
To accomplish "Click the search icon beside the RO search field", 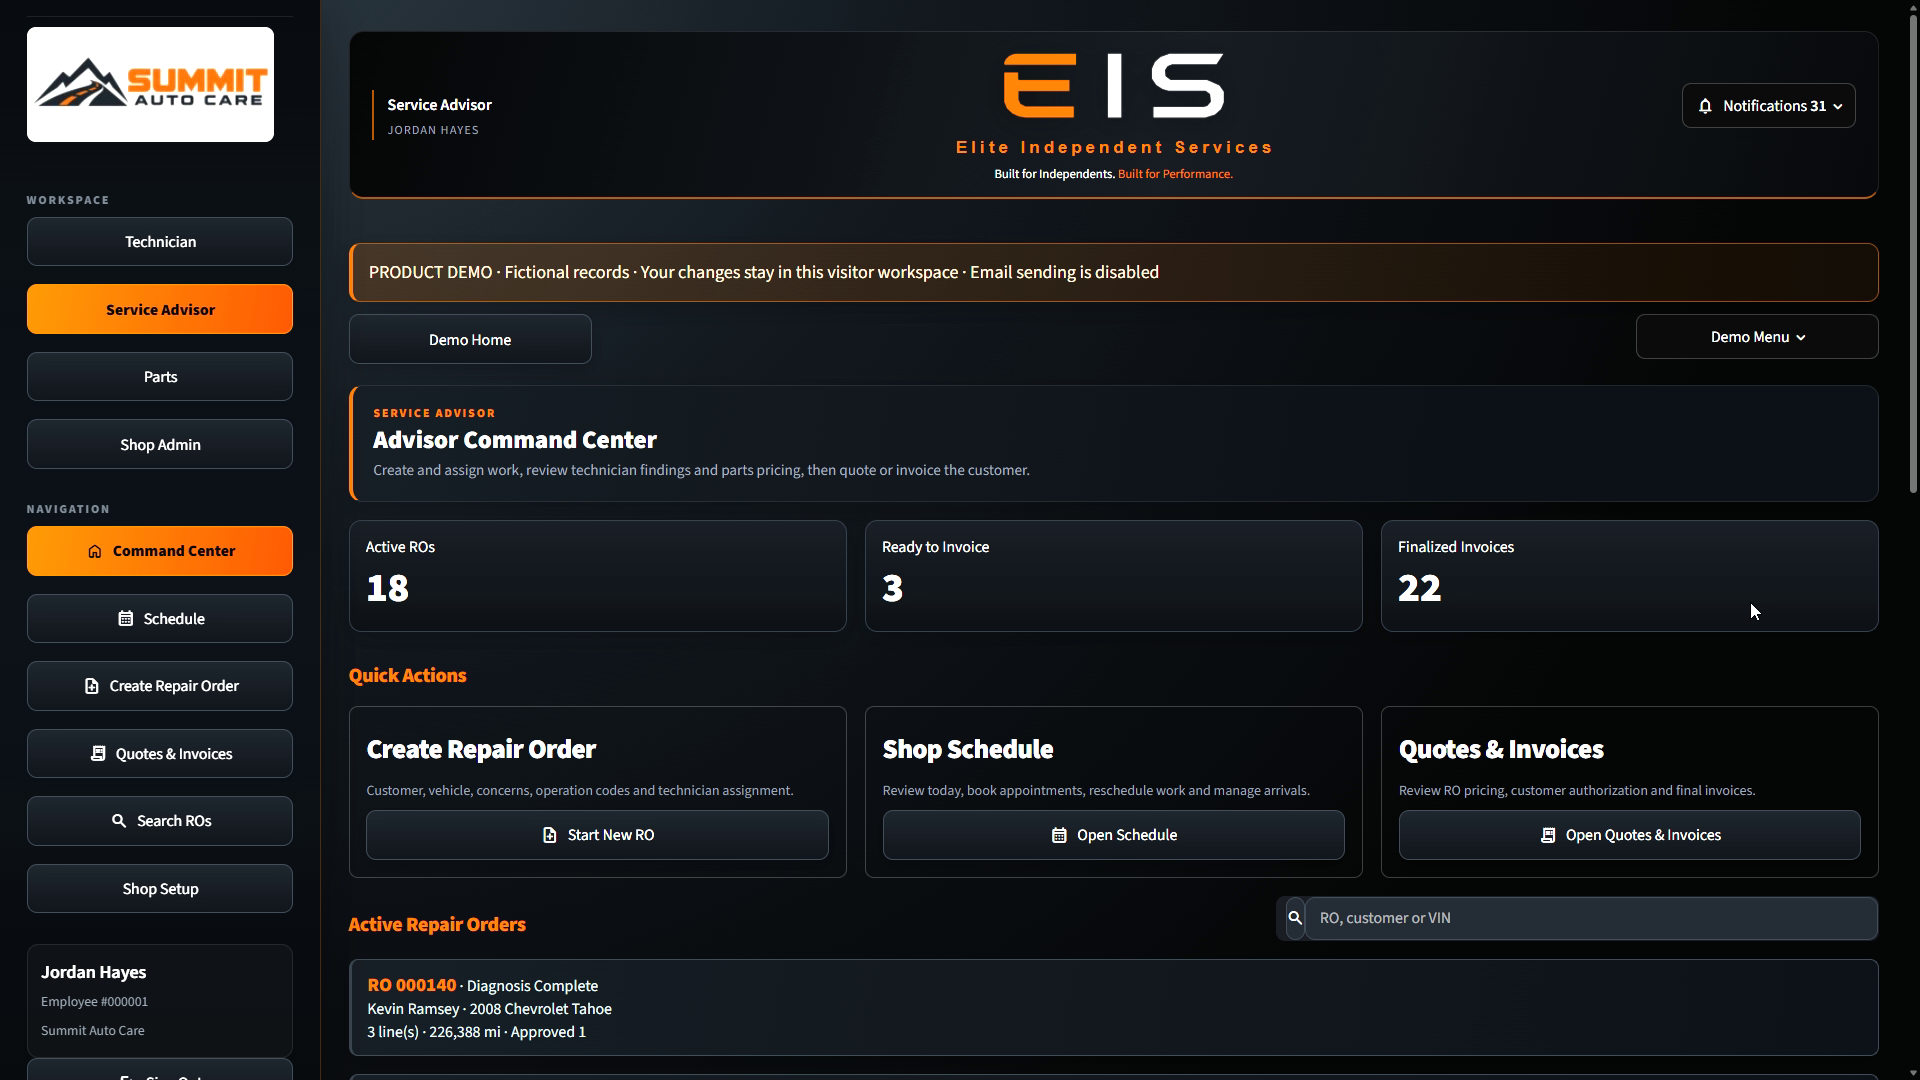I will (1295, 918).
